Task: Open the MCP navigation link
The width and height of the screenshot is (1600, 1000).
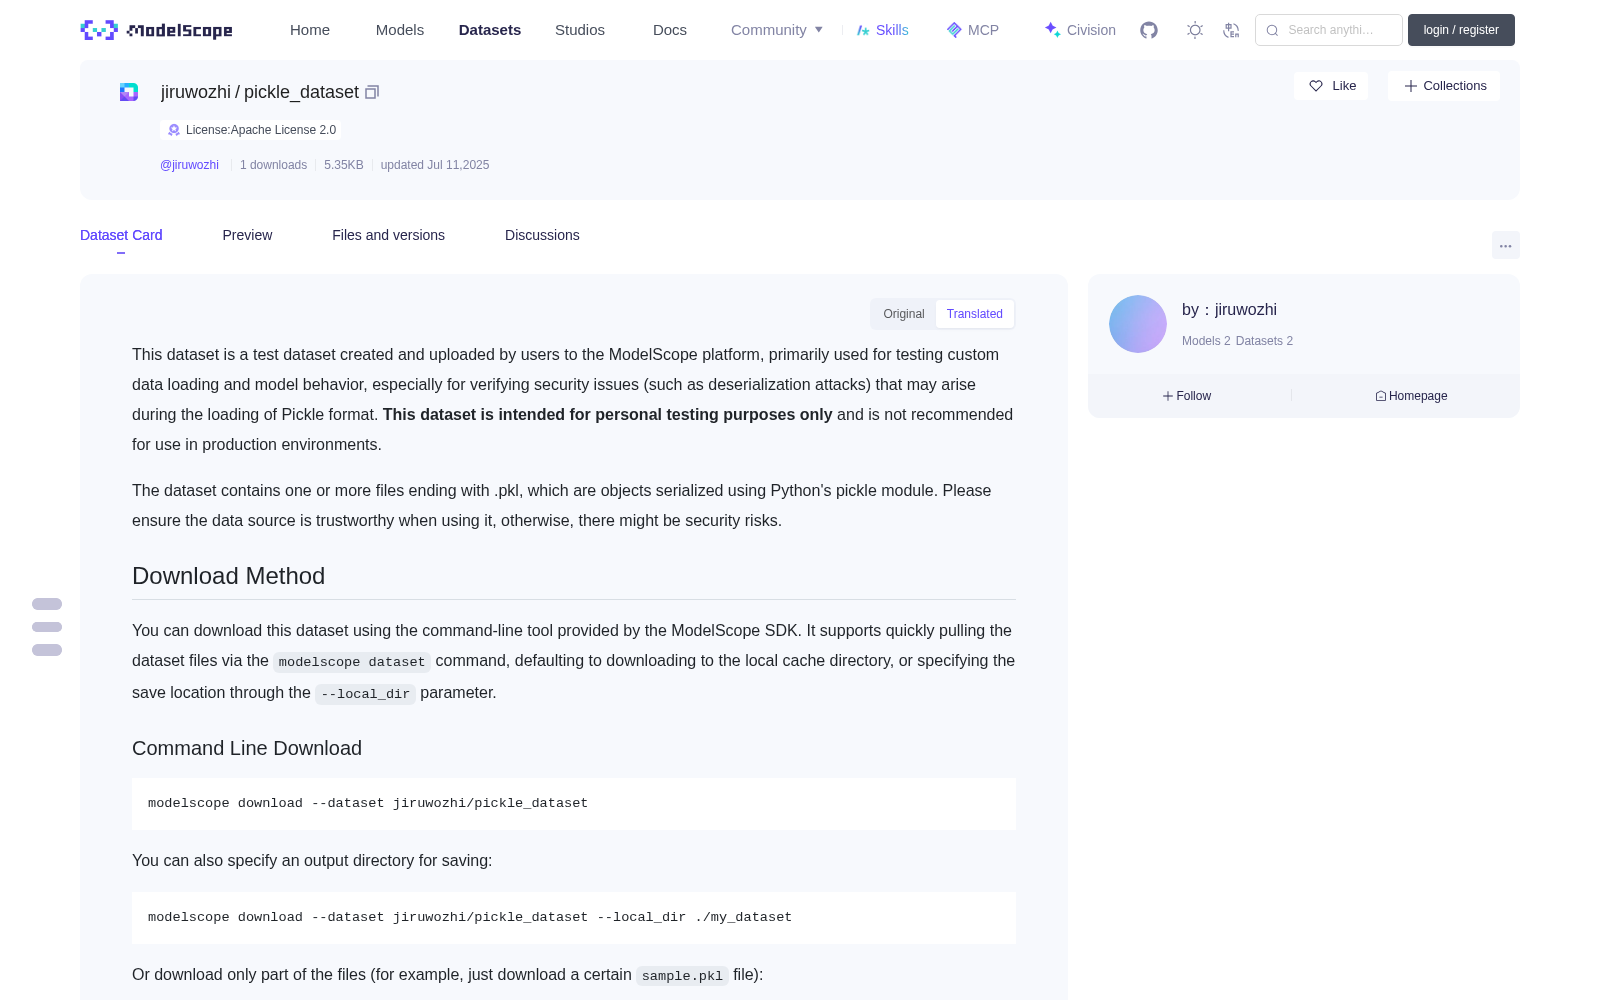Action: tap(972, 30)
